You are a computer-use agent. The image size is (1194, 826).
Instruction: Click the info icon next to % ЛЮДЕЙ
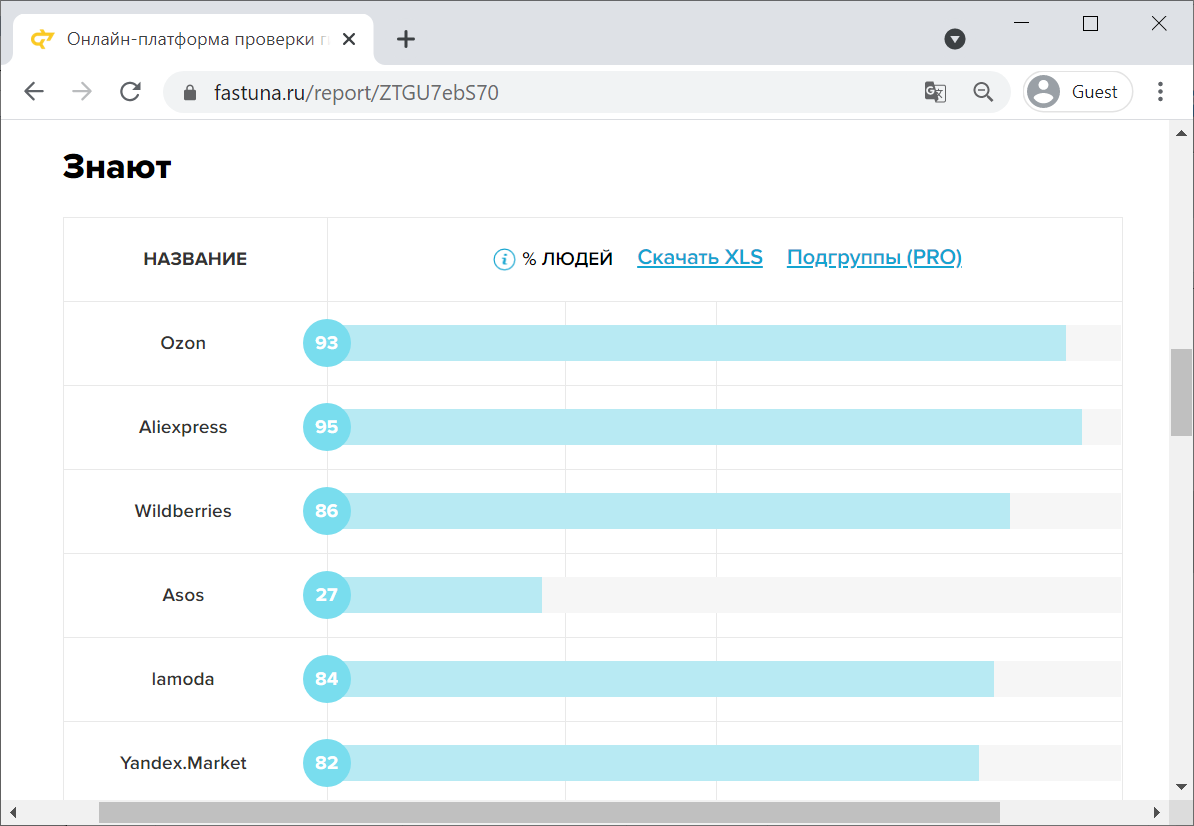click(x=504, y=260)
